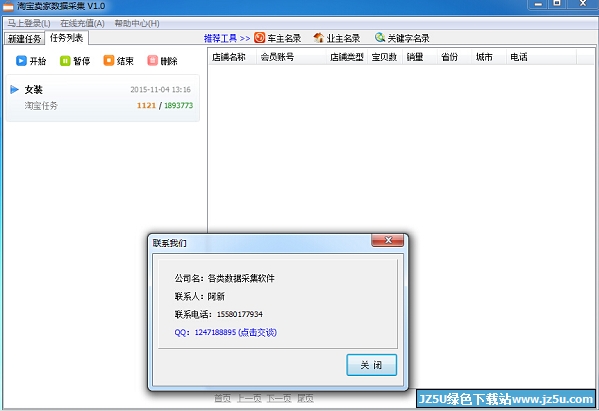Go to 尾页 last page
The width and height of the screenshot is (599, 411).
305,399
